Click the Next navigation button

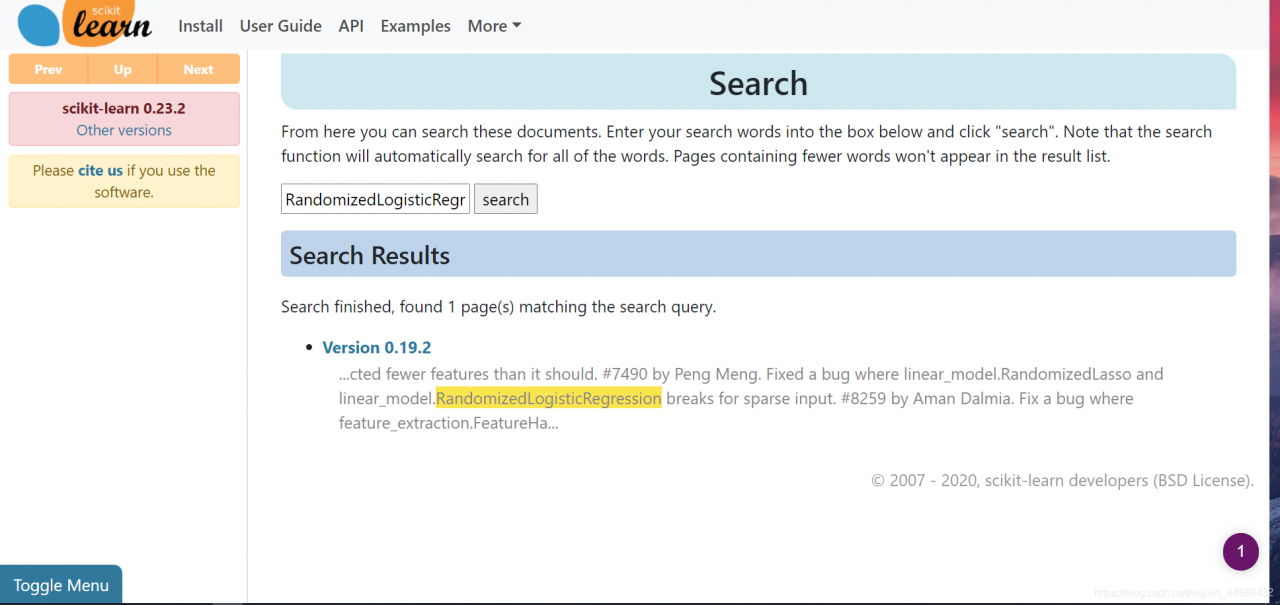199,69
